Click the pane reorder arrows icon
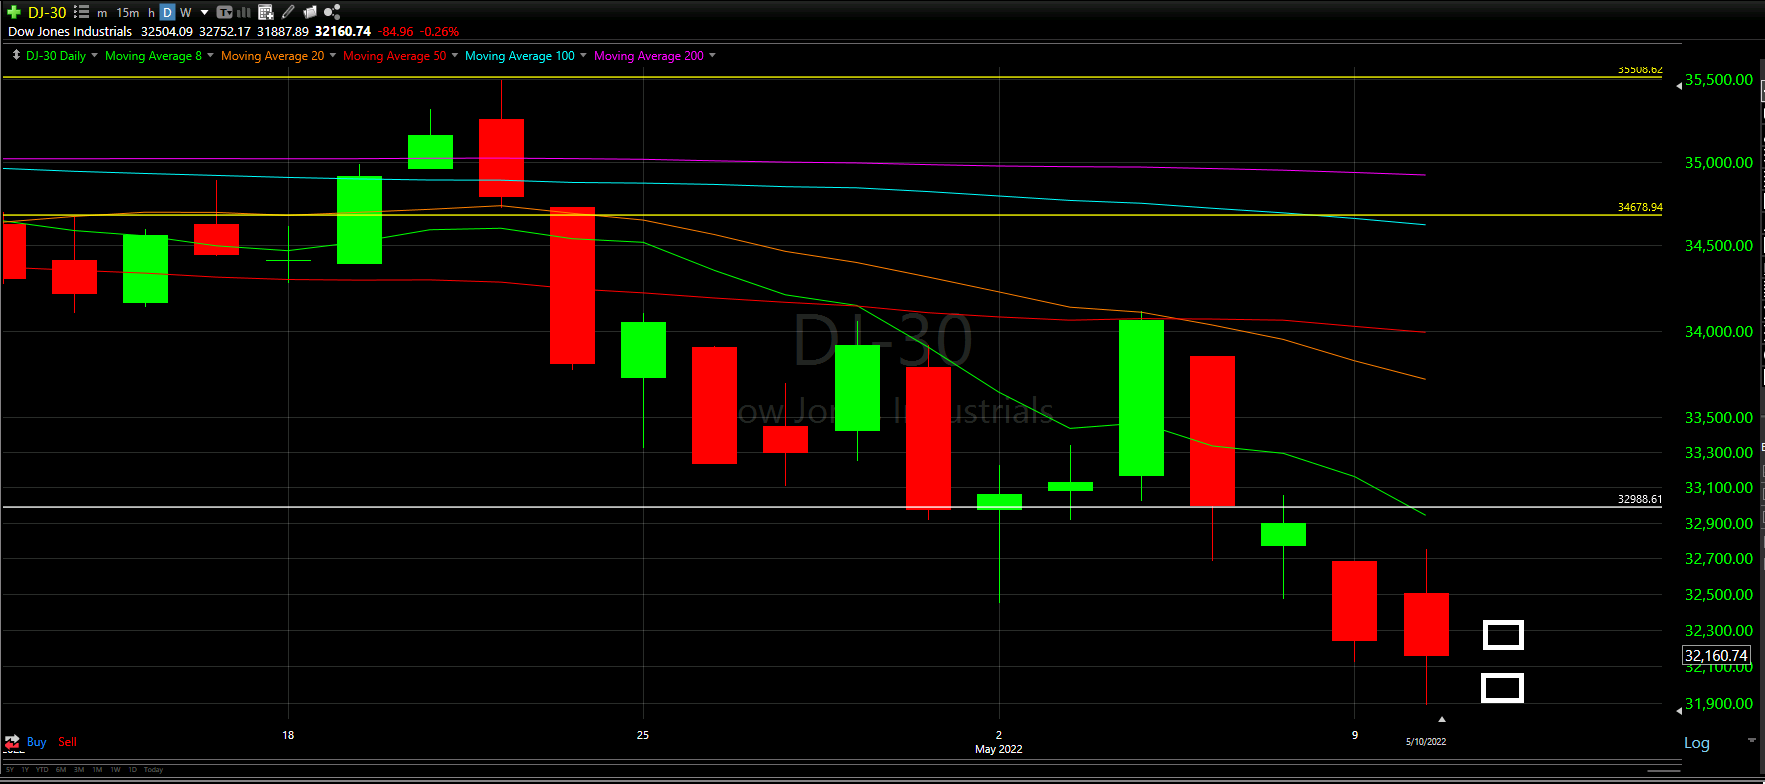The width and height of the screenshot is (1765, 784). [16, 55]
